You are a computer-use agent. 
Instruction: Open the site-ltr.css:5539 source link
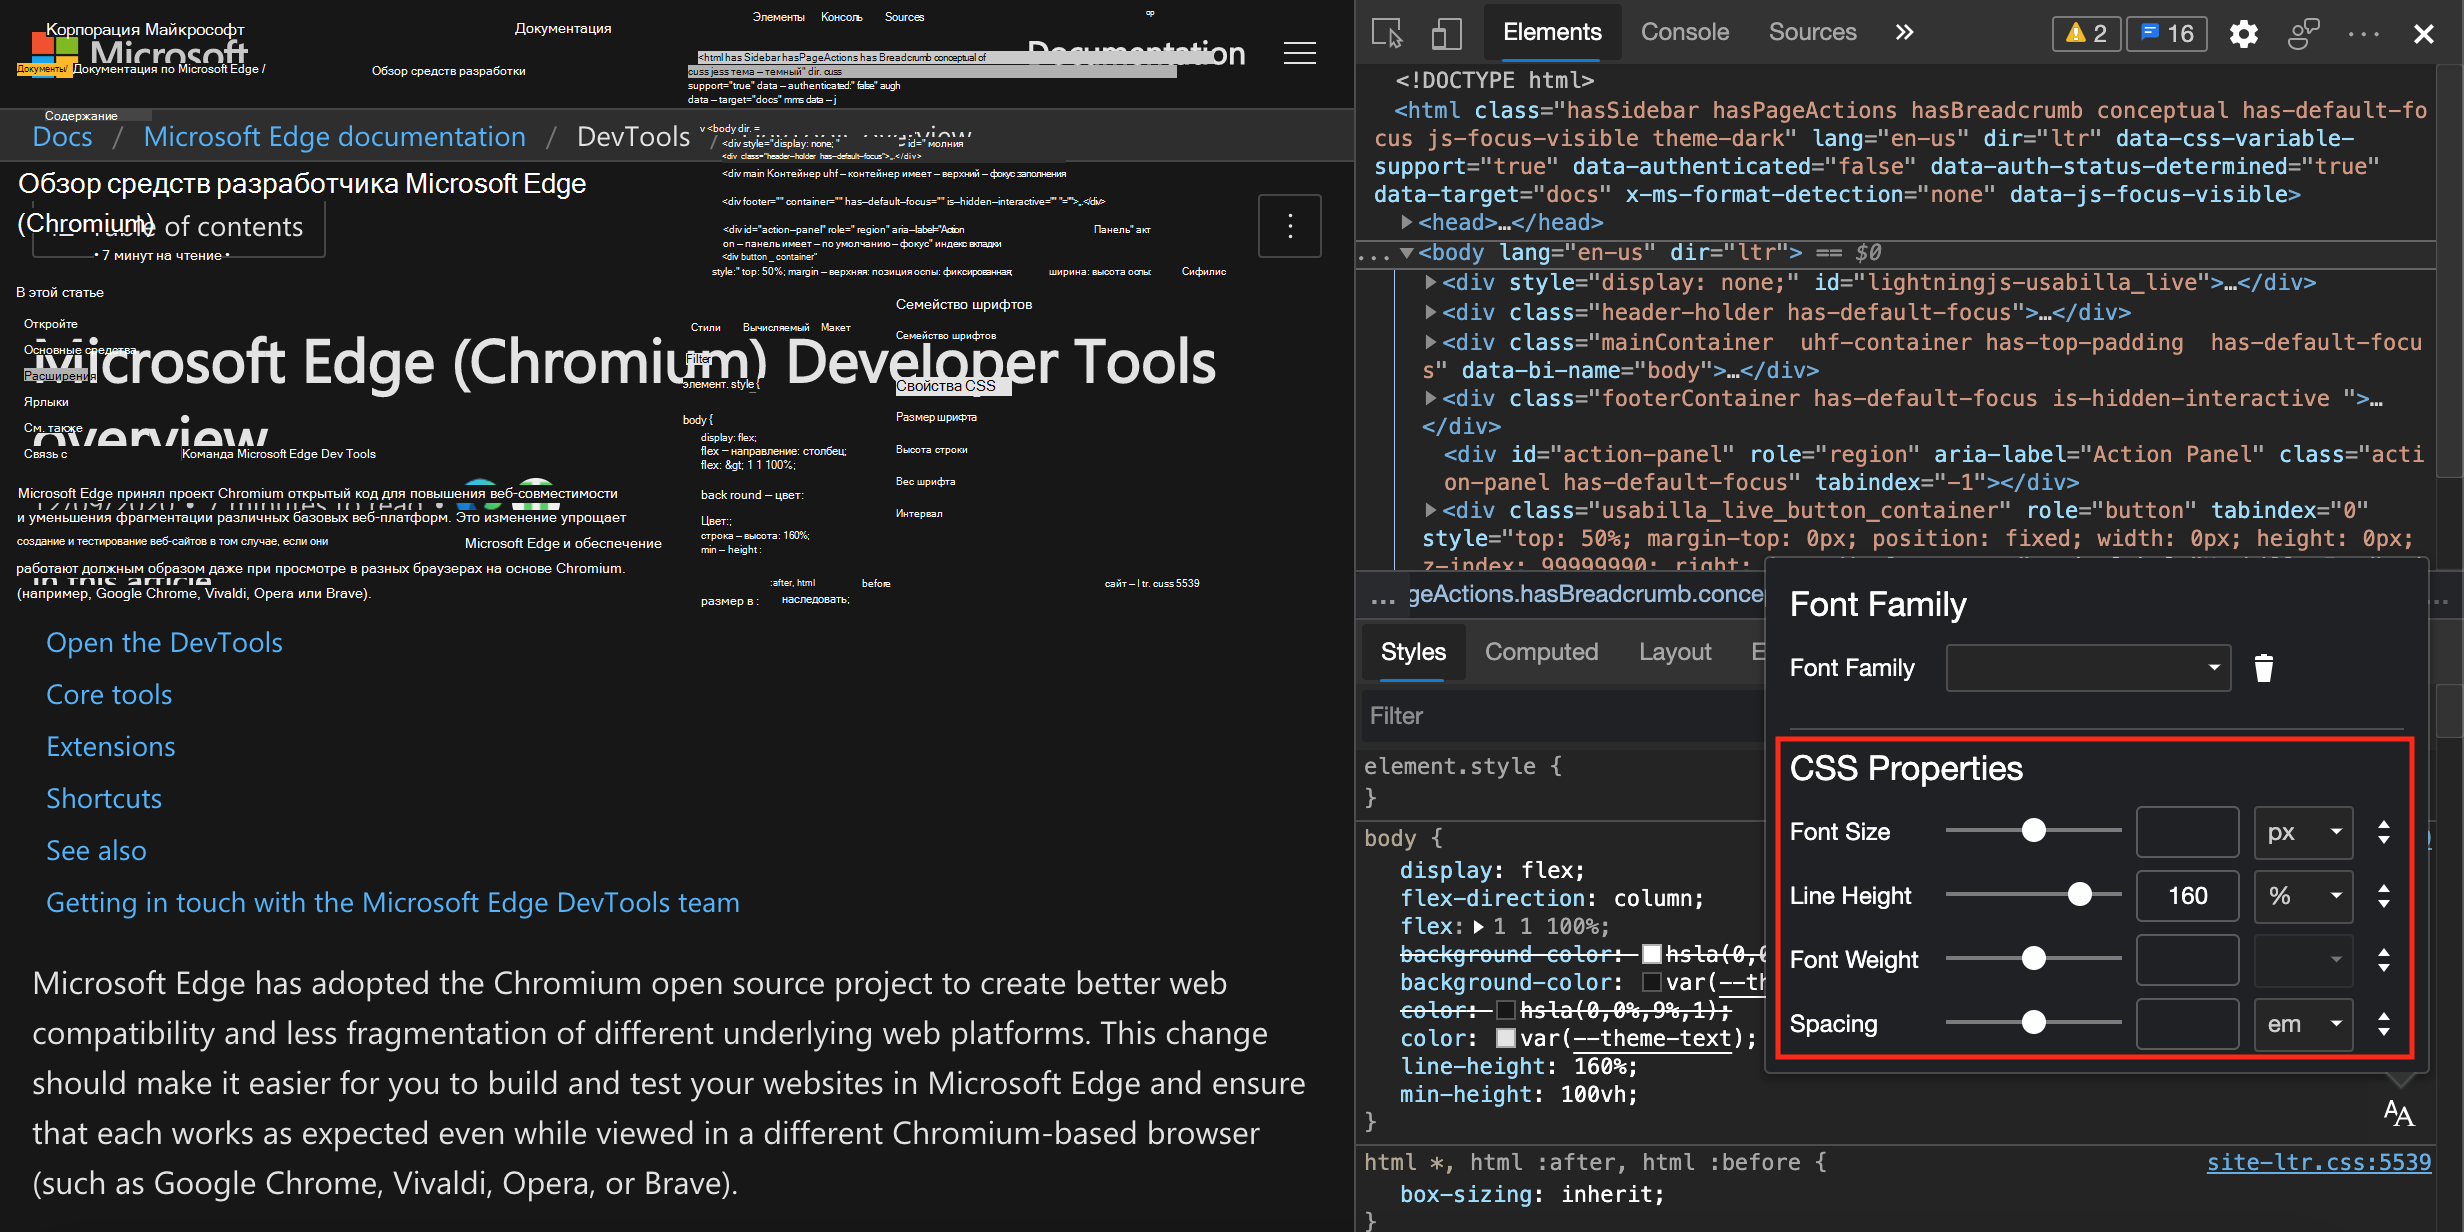[x=2318, y=1162]
